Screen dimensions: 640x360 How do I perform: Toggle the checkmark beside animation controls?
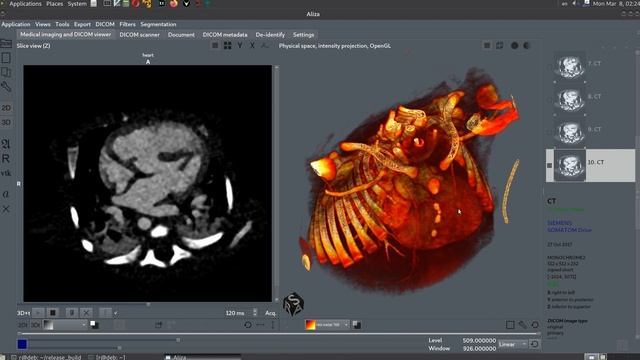point(116,313)
